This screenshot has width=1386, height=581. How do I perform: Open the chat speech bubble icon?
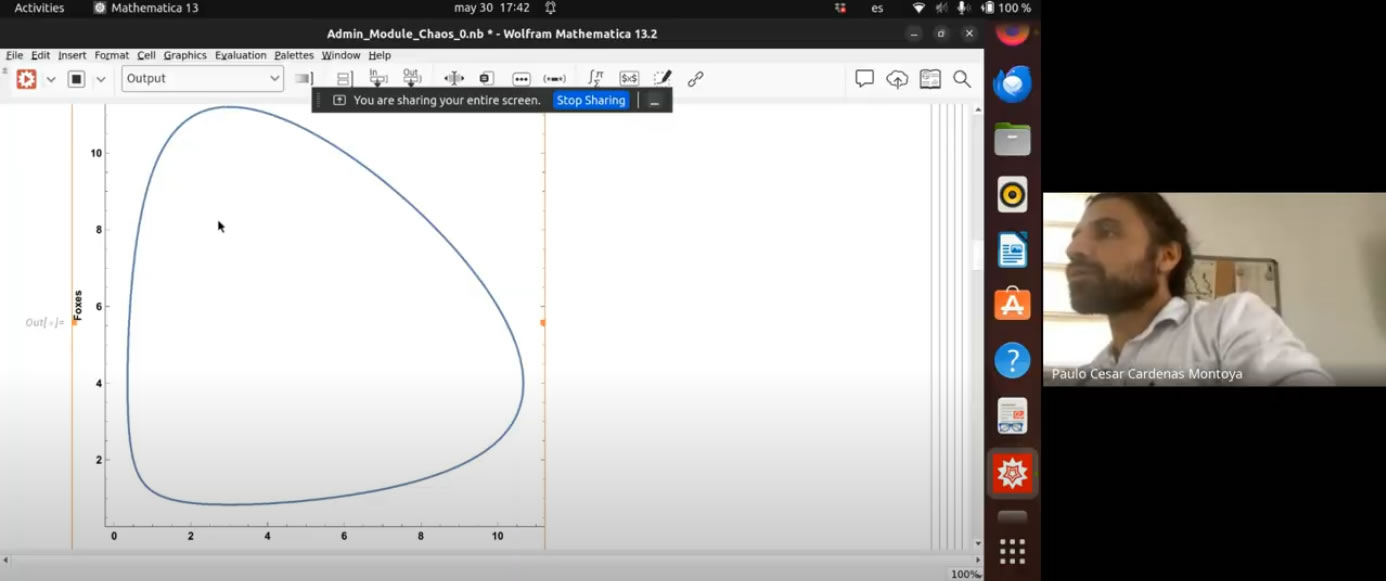(x=865, y=79)
